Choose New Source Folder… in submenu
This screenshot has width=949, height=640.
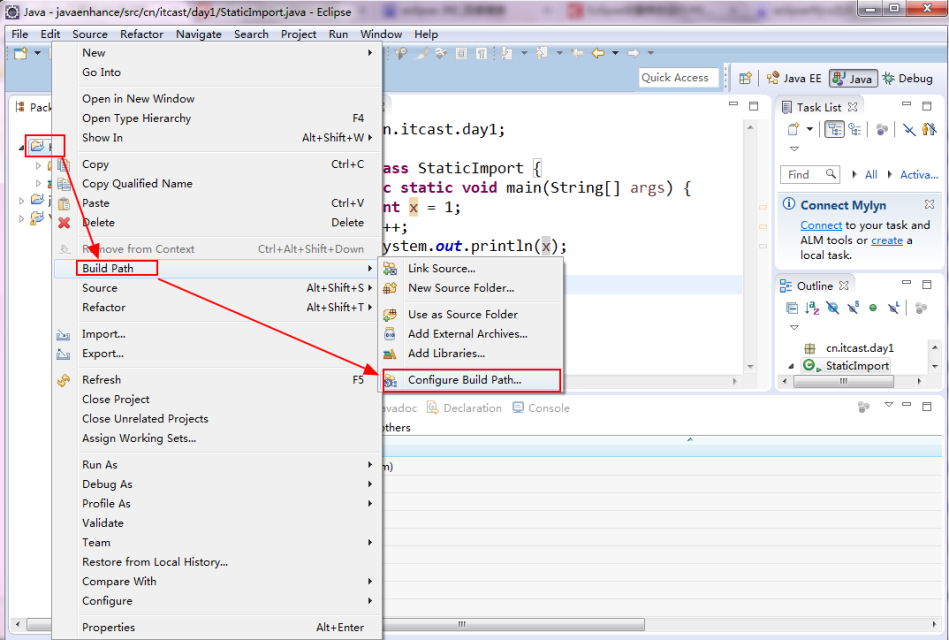tap(470, 288)
